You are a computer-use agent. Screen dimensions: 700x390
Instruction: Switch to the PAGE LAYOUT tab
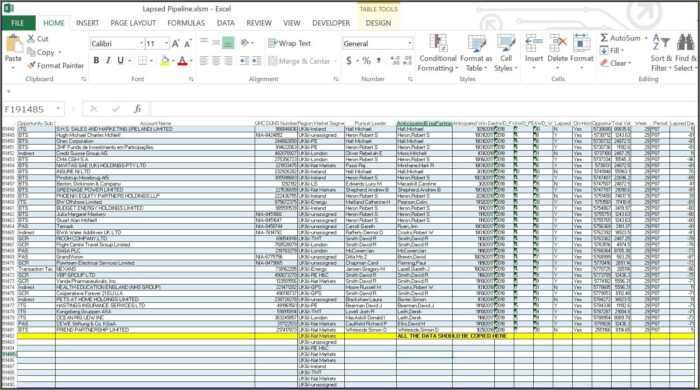(x=133, y=23)
